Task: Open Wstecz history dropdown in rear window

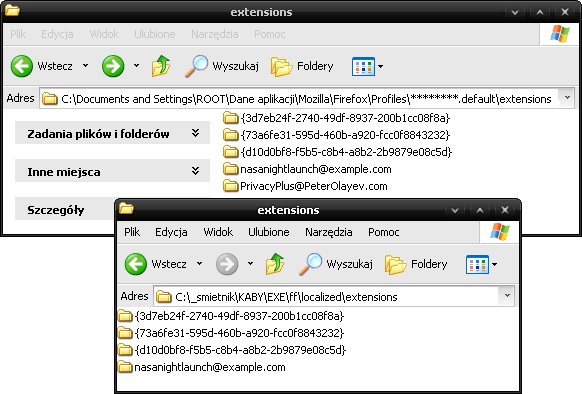Action: pos(85,66)
